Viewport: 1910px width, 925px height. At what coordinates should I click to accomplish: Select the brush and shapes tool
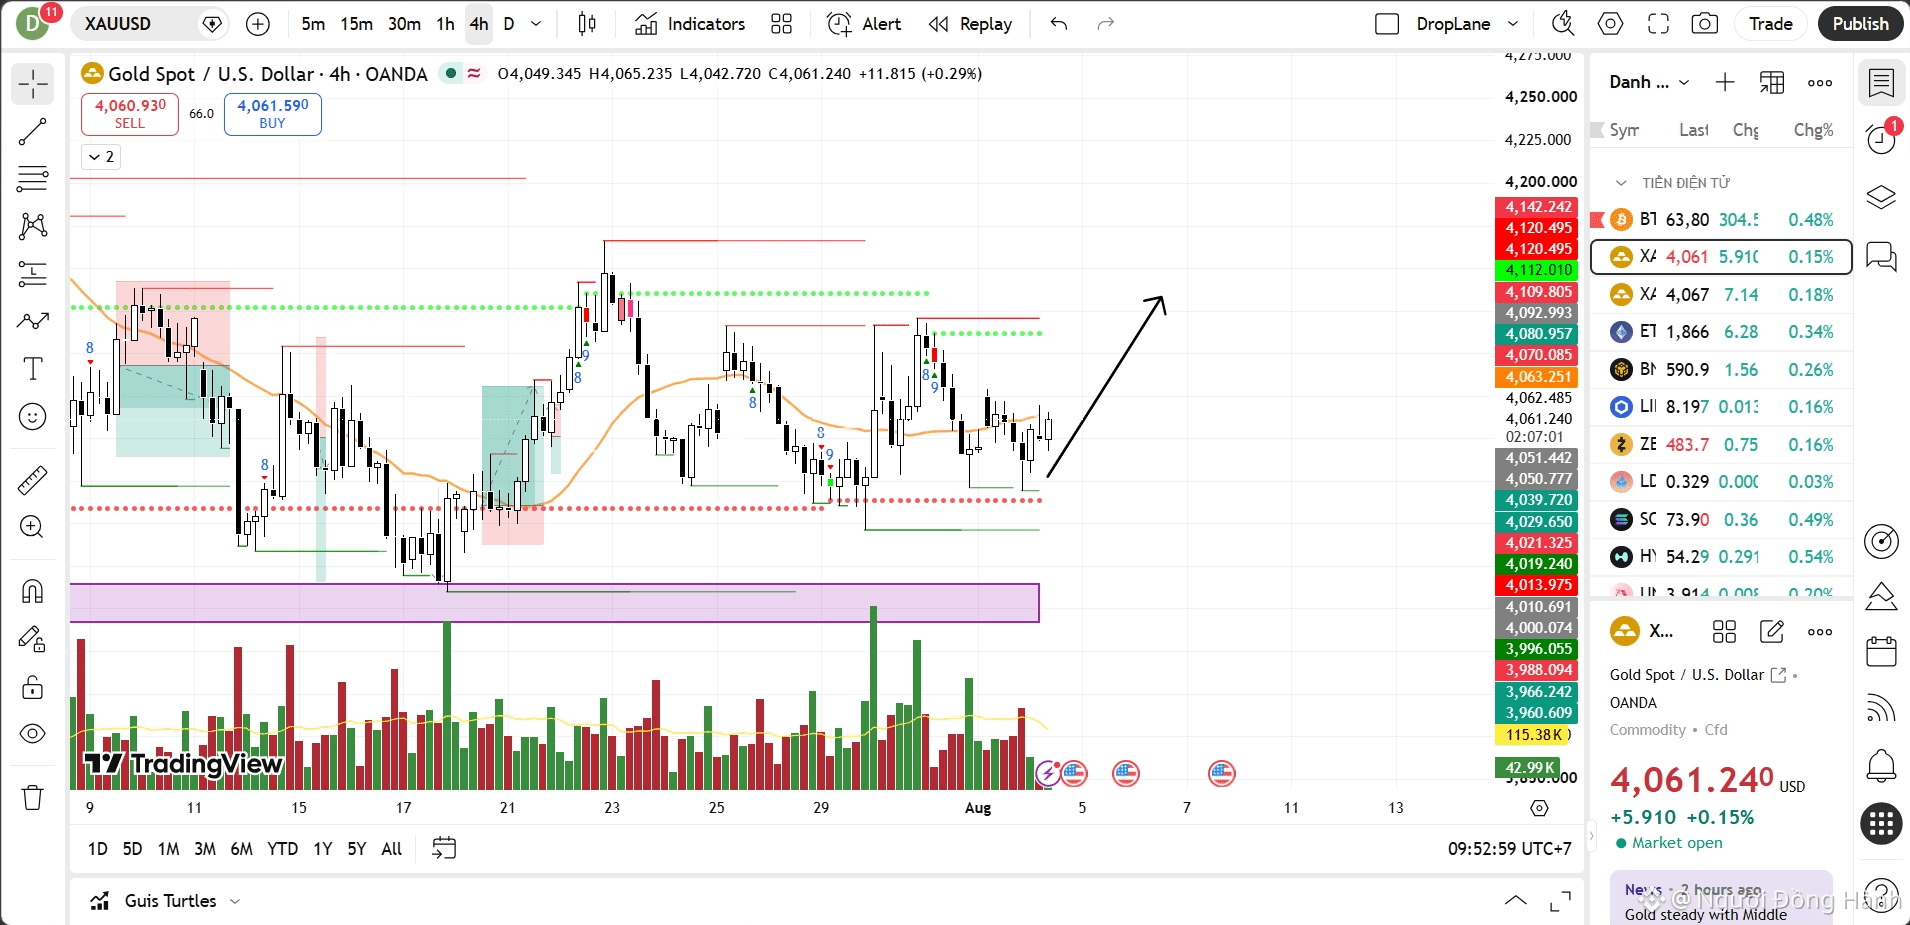point(33,321)
